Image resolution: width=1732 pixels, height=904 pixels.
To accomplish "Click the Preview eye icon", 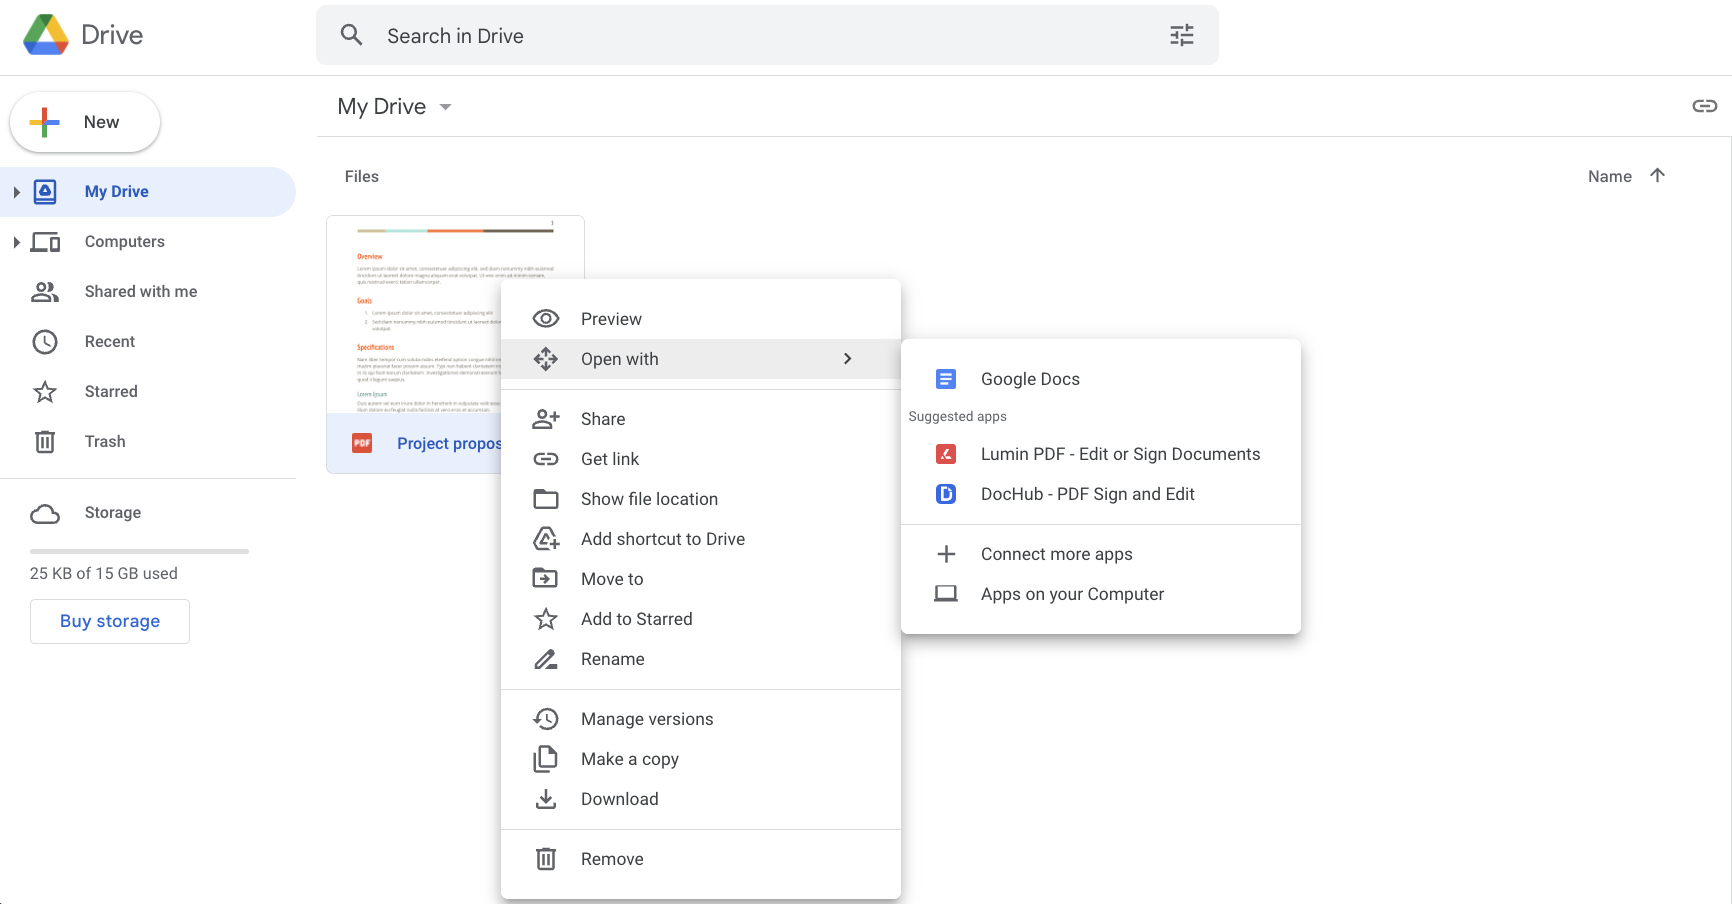I will tap(546, 319).
